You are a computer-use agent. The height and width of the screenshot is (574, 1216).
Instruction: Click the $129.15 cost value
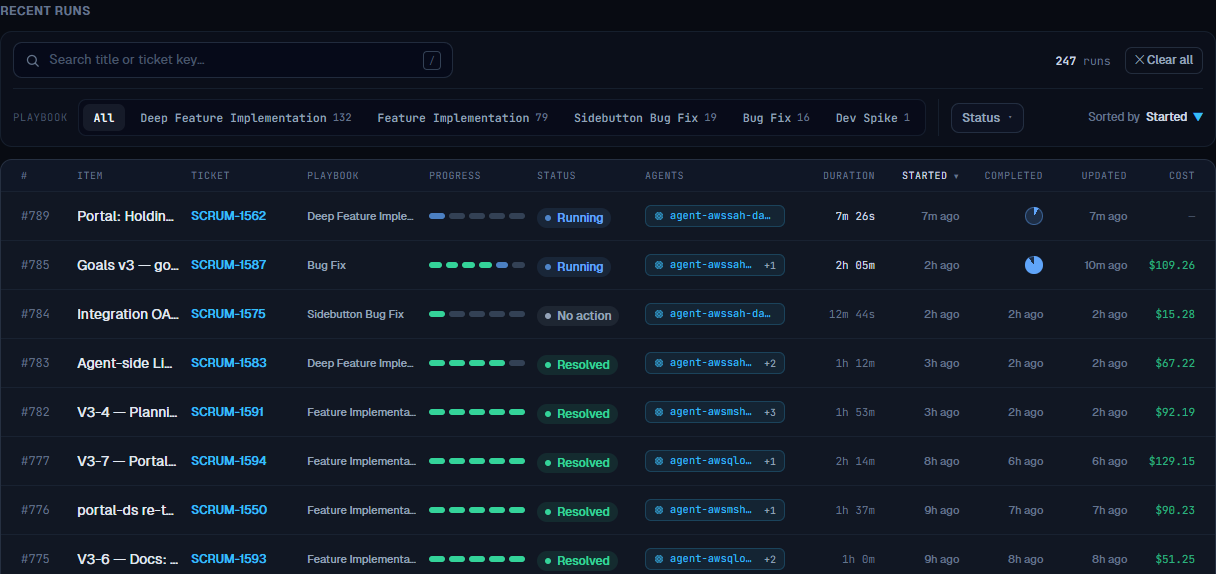(1173, 461)
